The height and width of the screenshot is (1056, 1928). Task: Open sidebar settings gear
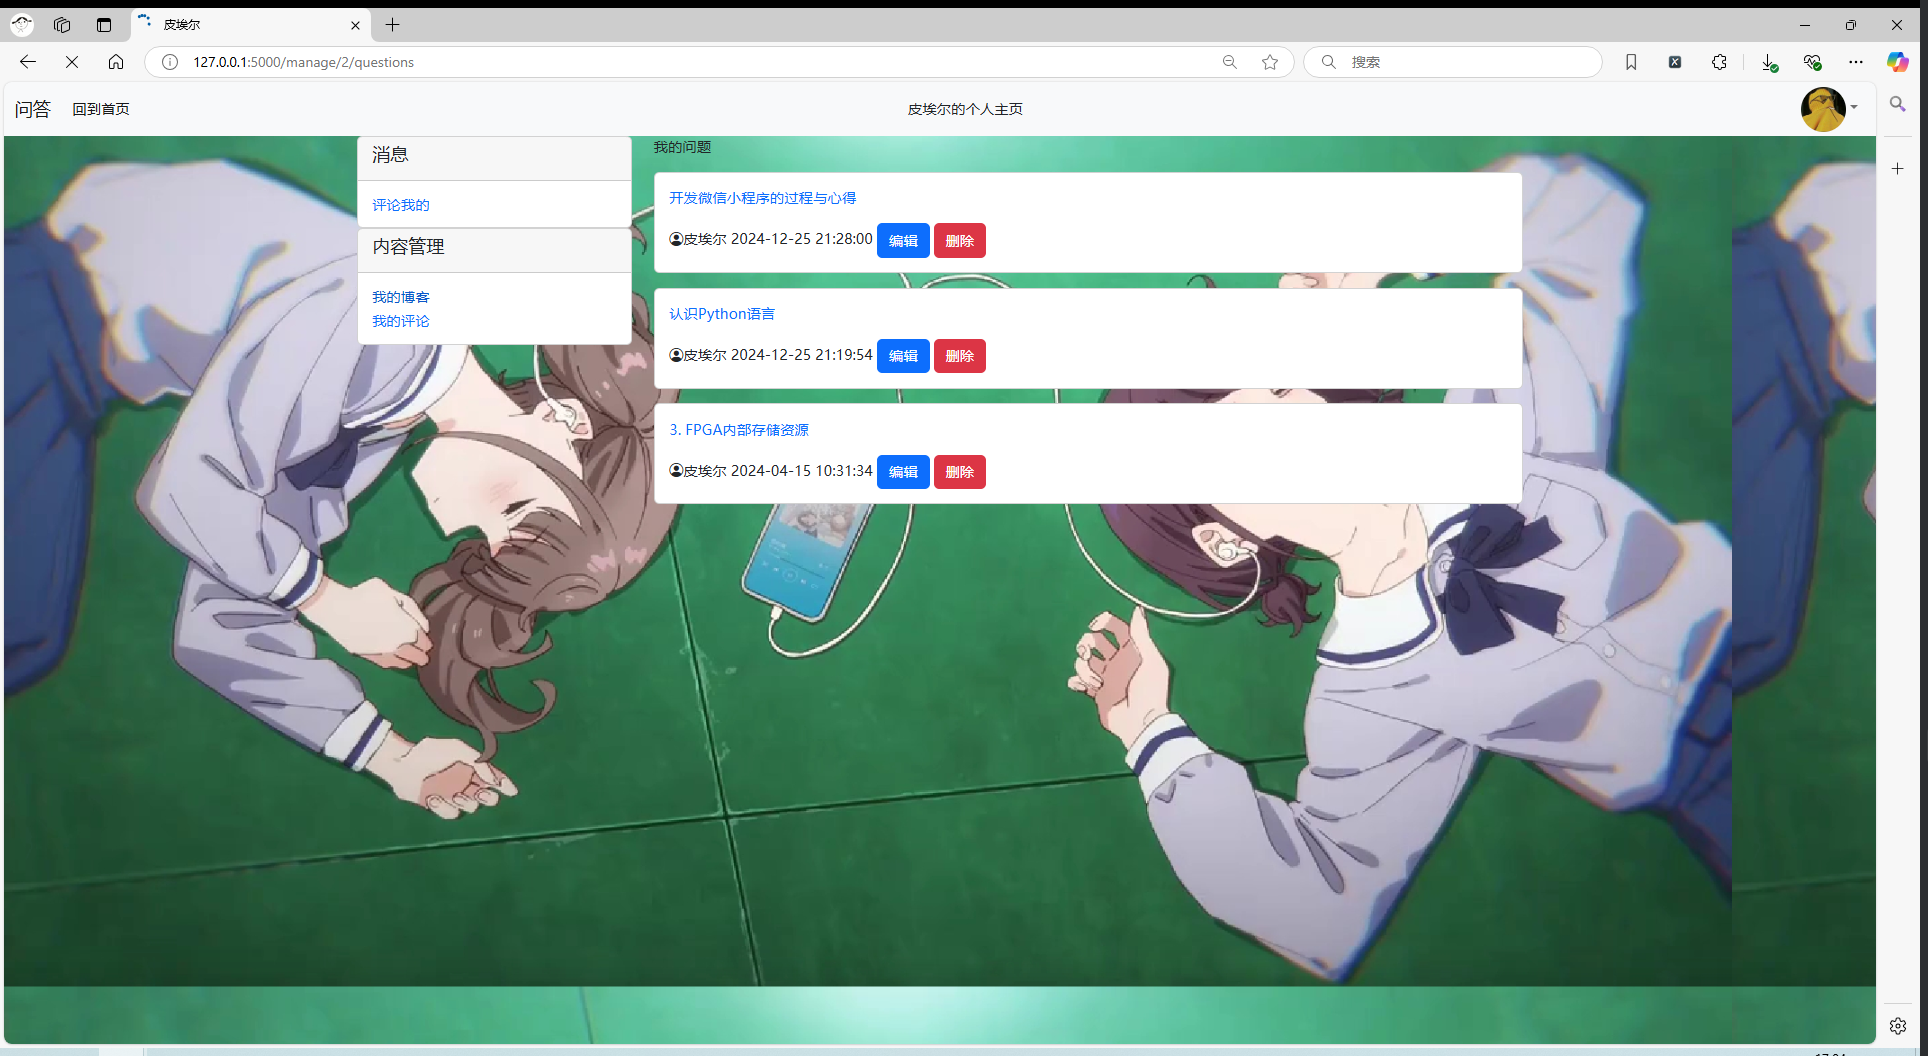coord(1897,1026)
